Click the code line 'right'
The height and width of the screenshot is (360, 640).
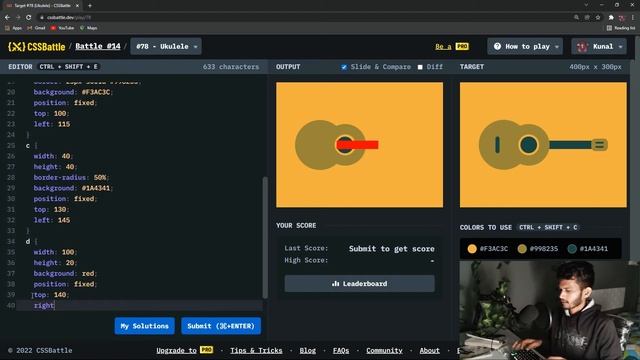44,305
